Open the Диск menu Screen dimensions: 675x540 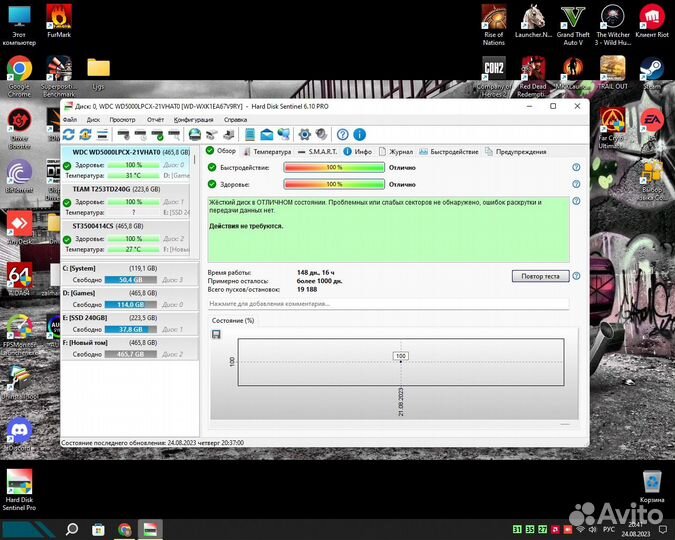tap(93, 120)
